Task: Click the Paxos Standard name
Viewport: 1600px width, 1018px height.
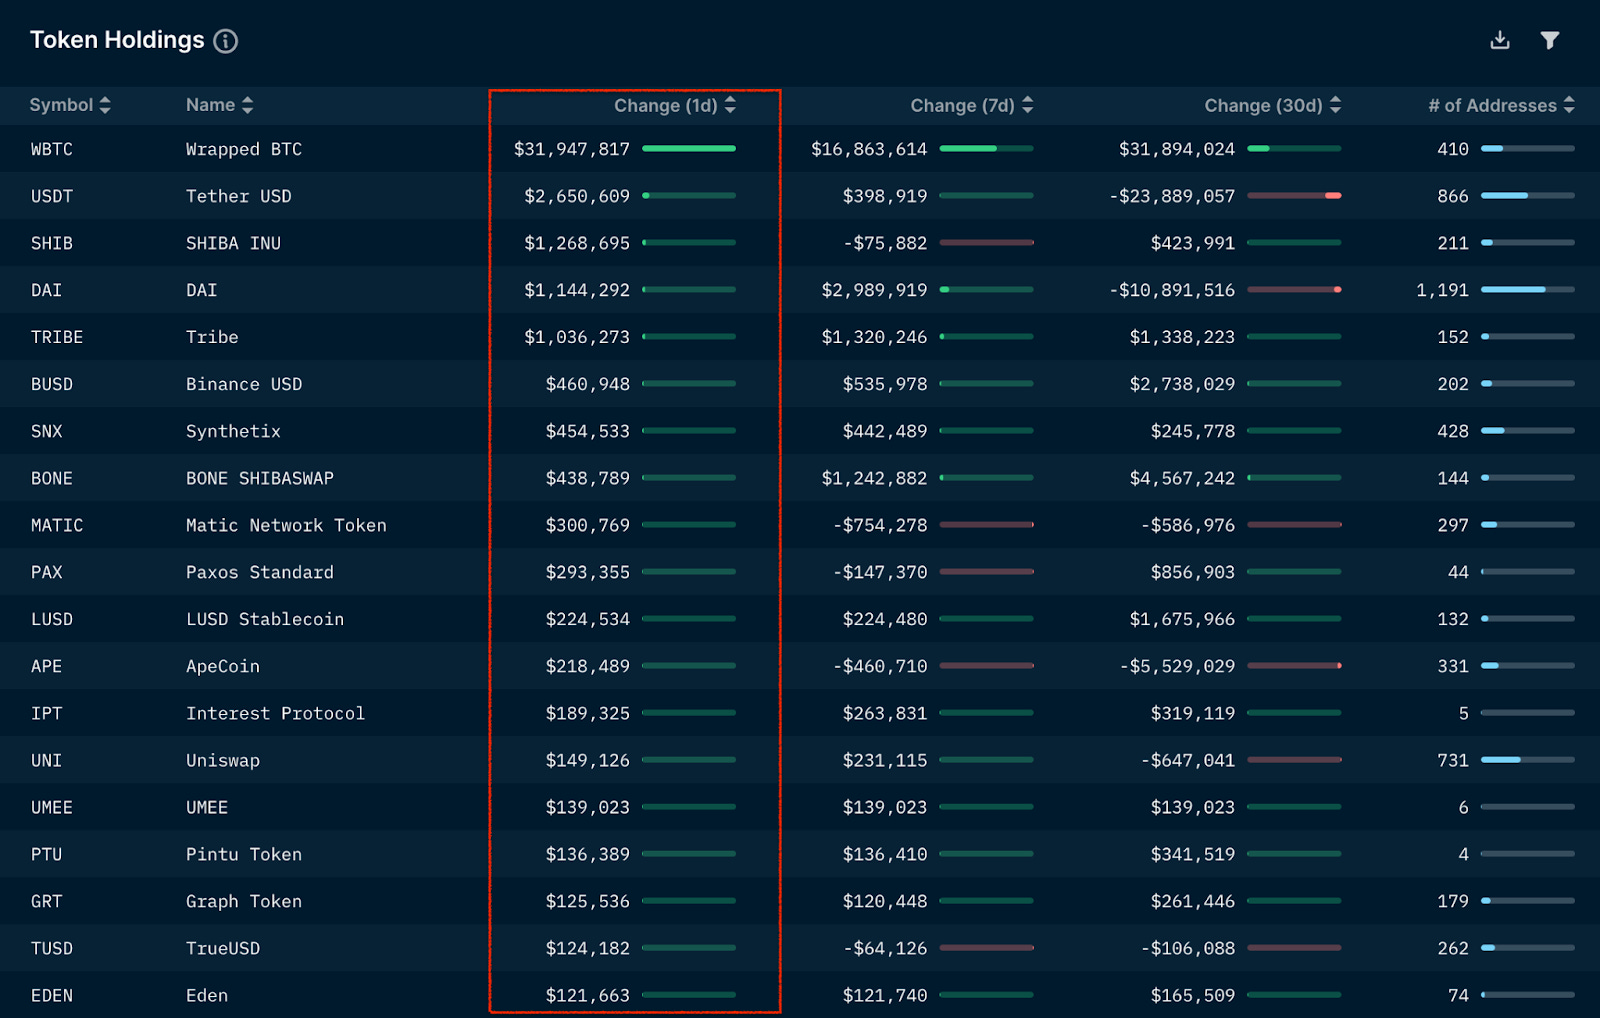Action: [x=260, y=572]
